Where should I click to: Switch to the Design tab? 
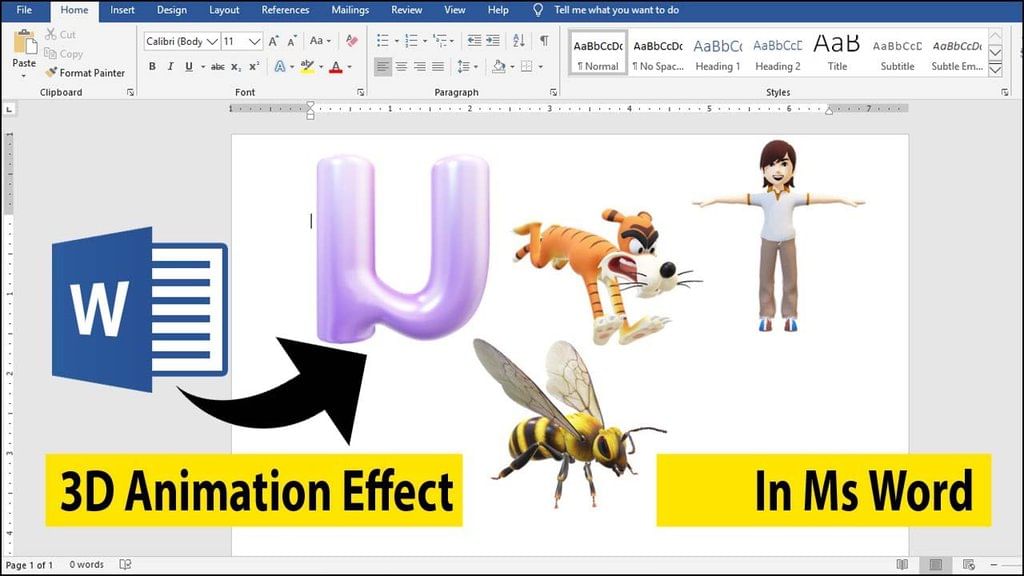point(172,10)
